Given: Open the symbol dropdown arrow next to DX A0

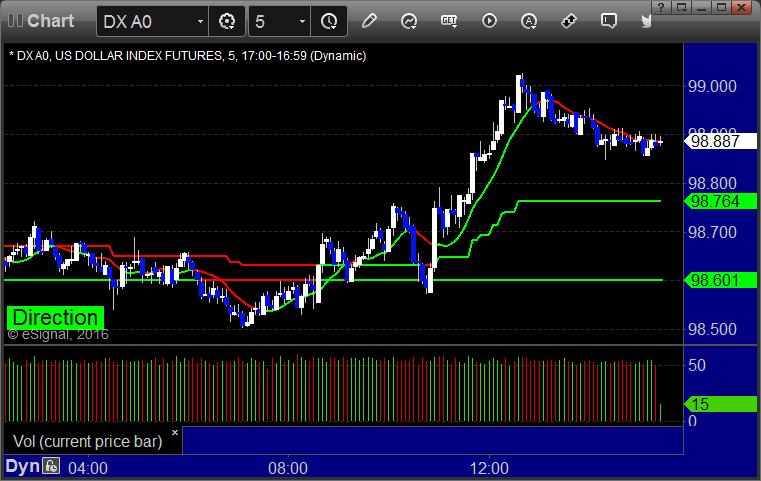Looking at the screenshot, I should [200, 21].
